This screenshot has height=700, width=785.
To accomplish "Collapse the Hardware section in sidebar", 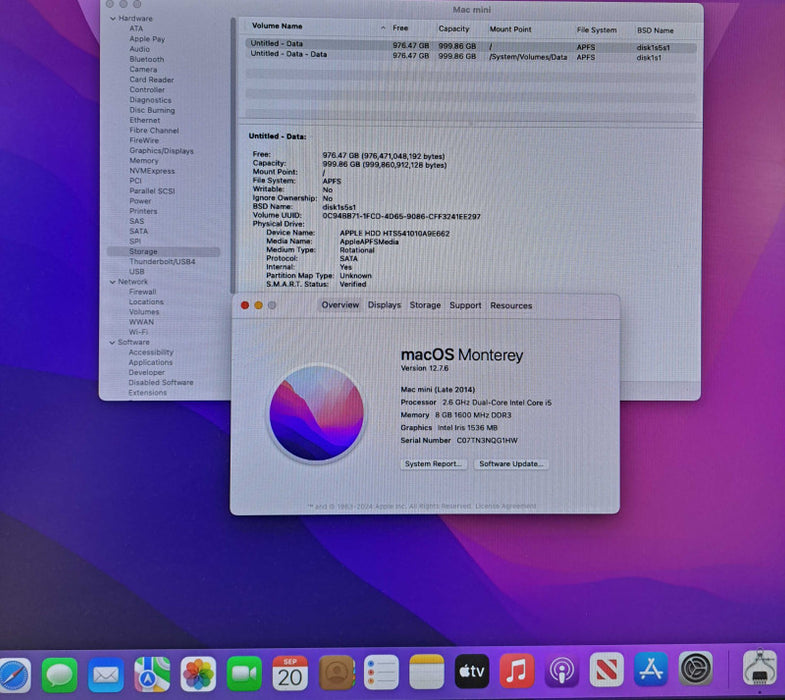I will click(113, 19).
